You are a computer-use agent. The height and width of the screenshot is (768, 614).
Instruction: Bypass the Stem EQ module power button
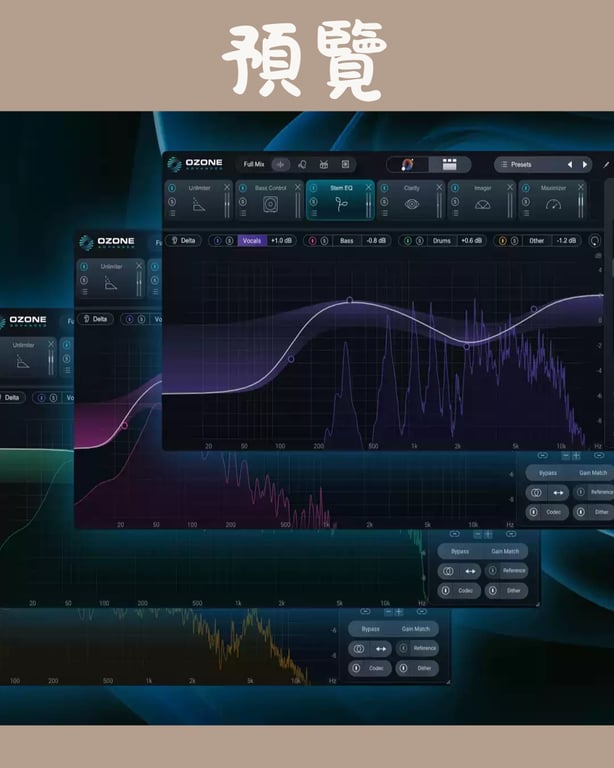(313, 188)
